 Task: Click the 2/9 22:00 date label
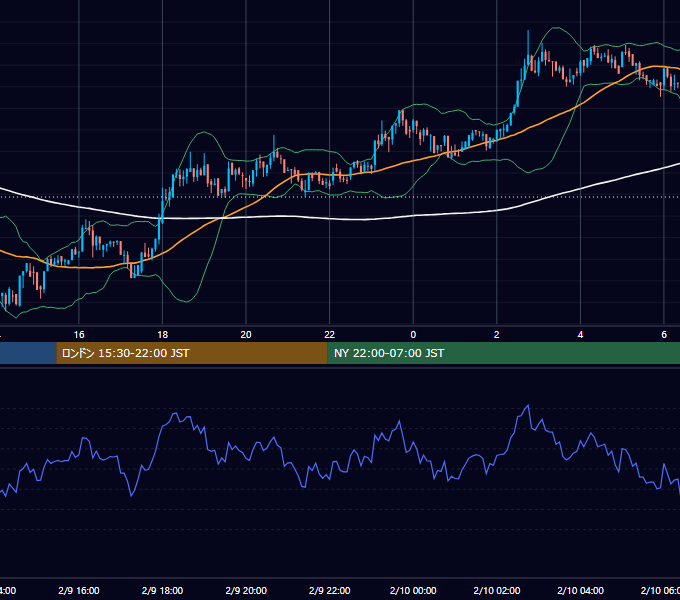pyautogui.click(x=330, y=590)
